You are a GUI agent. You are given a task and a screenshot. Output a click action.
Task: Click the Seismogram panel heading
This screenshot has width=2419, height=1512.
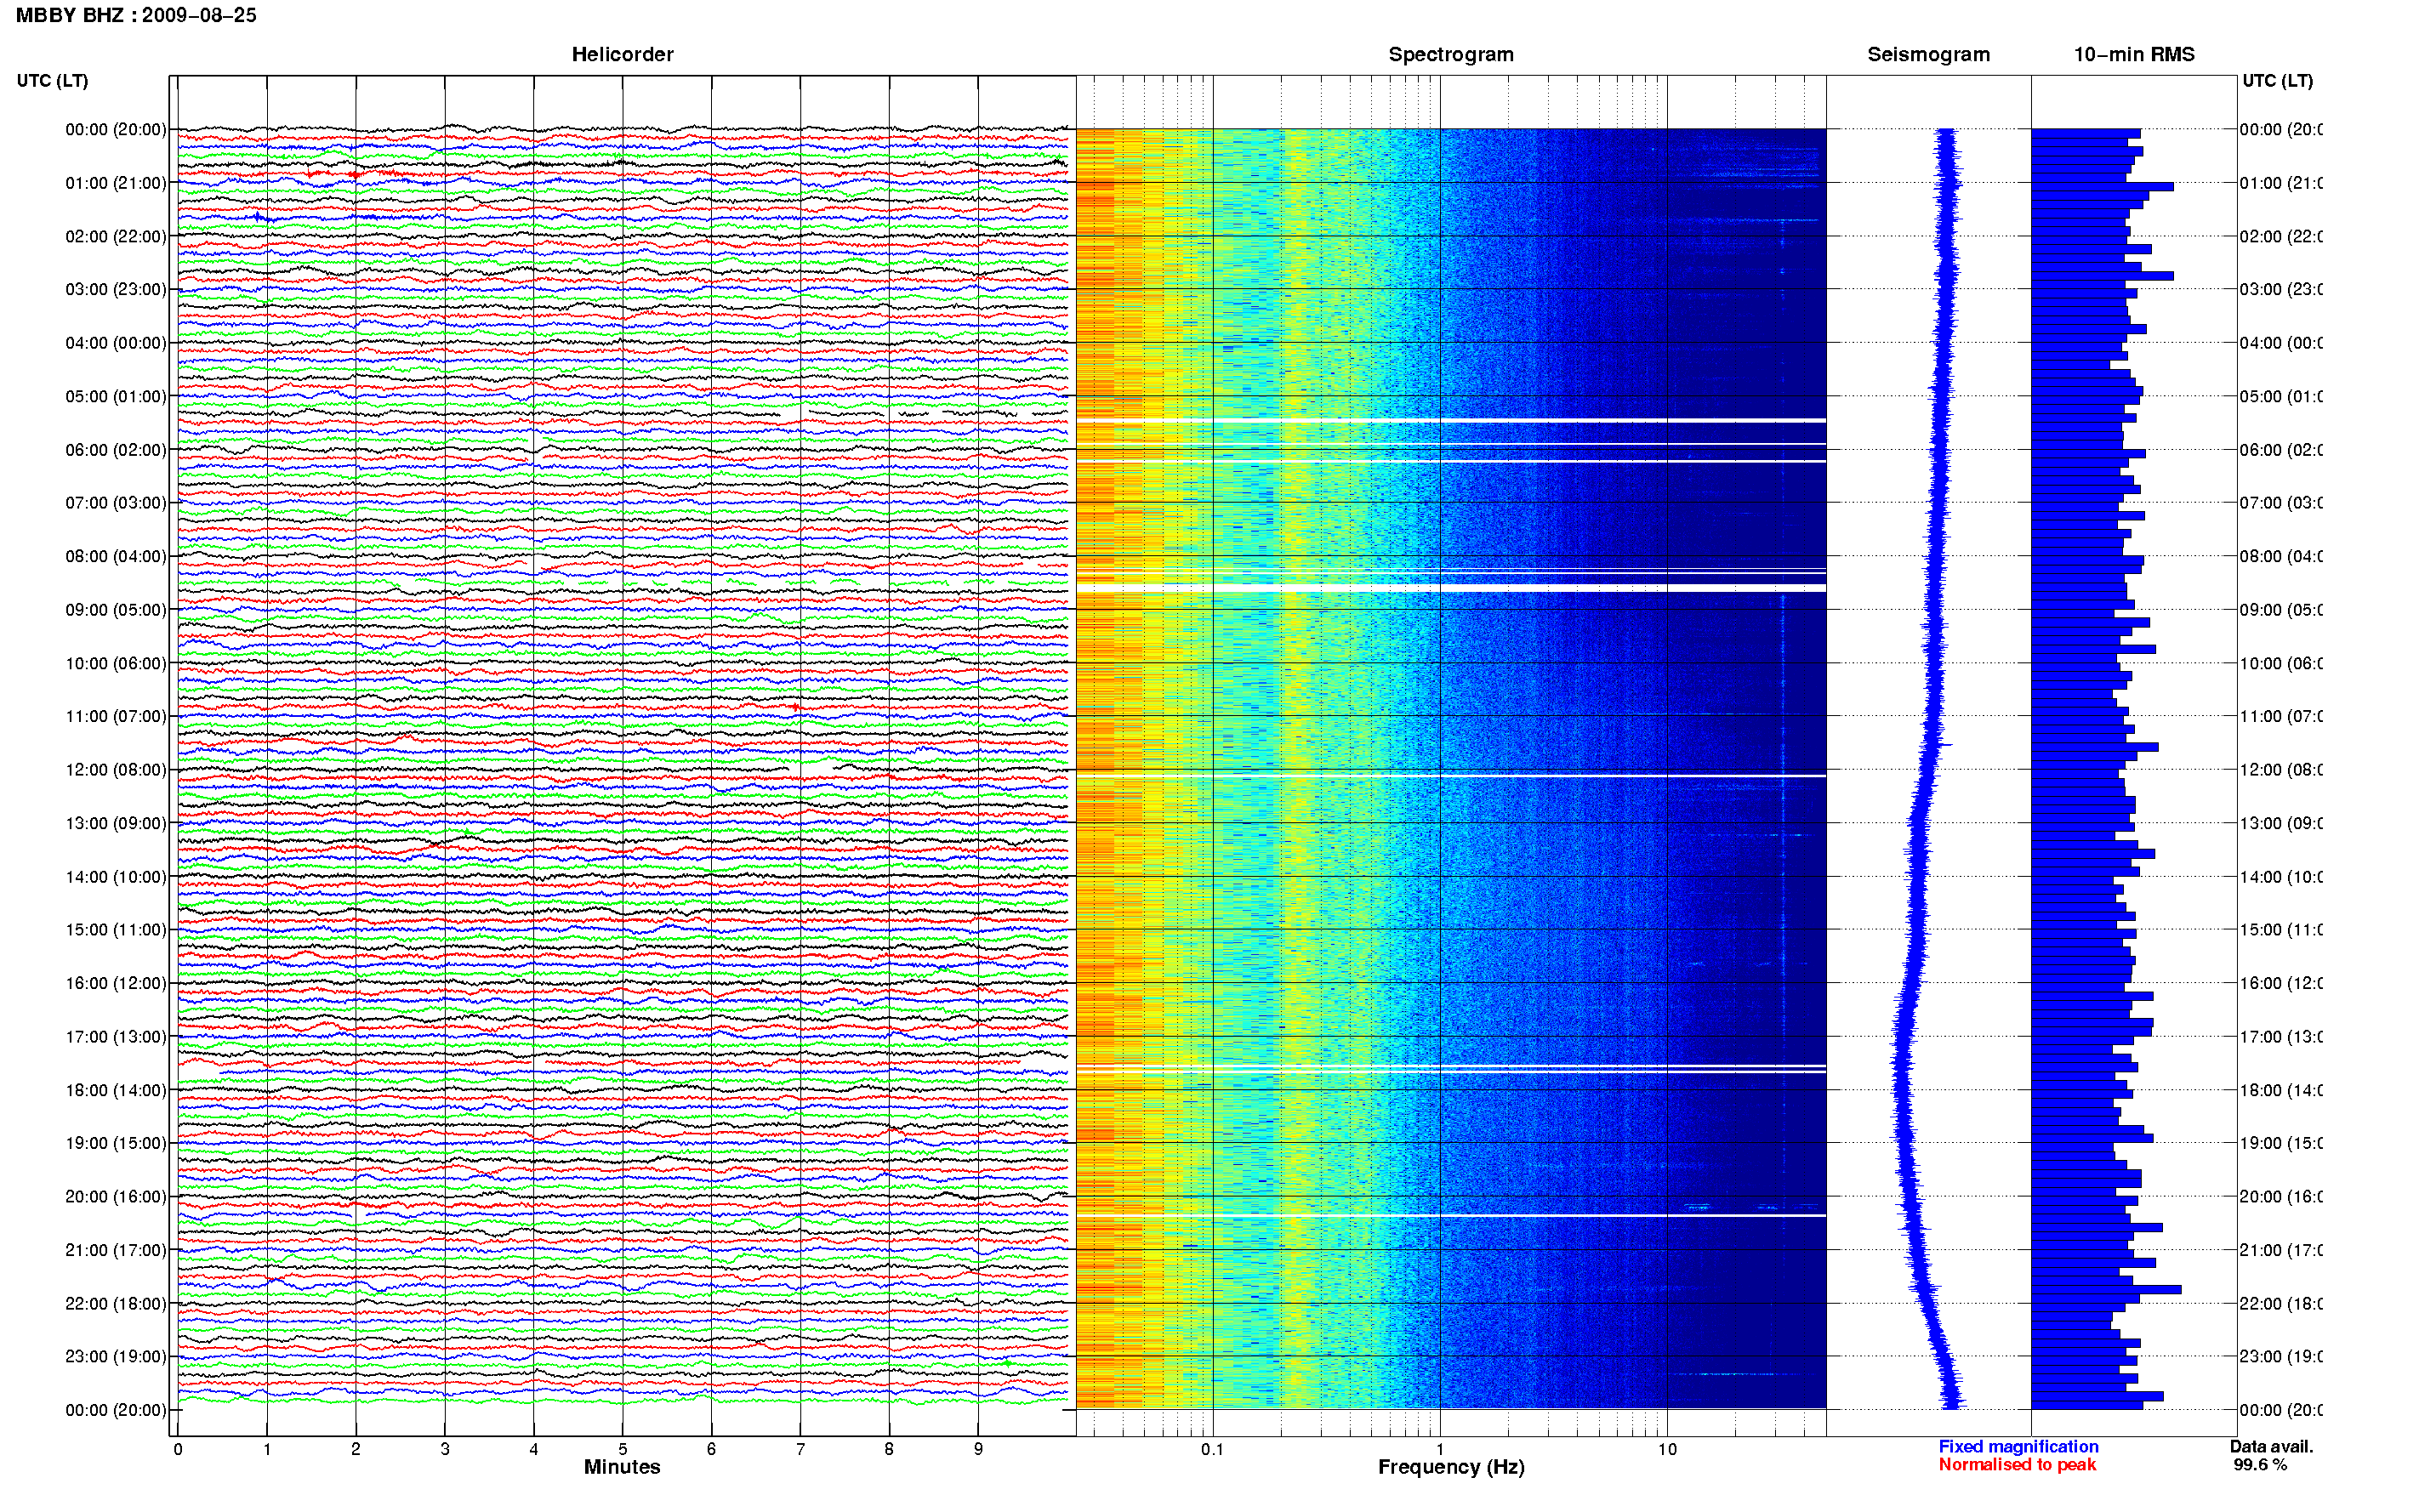[1928, 54]
